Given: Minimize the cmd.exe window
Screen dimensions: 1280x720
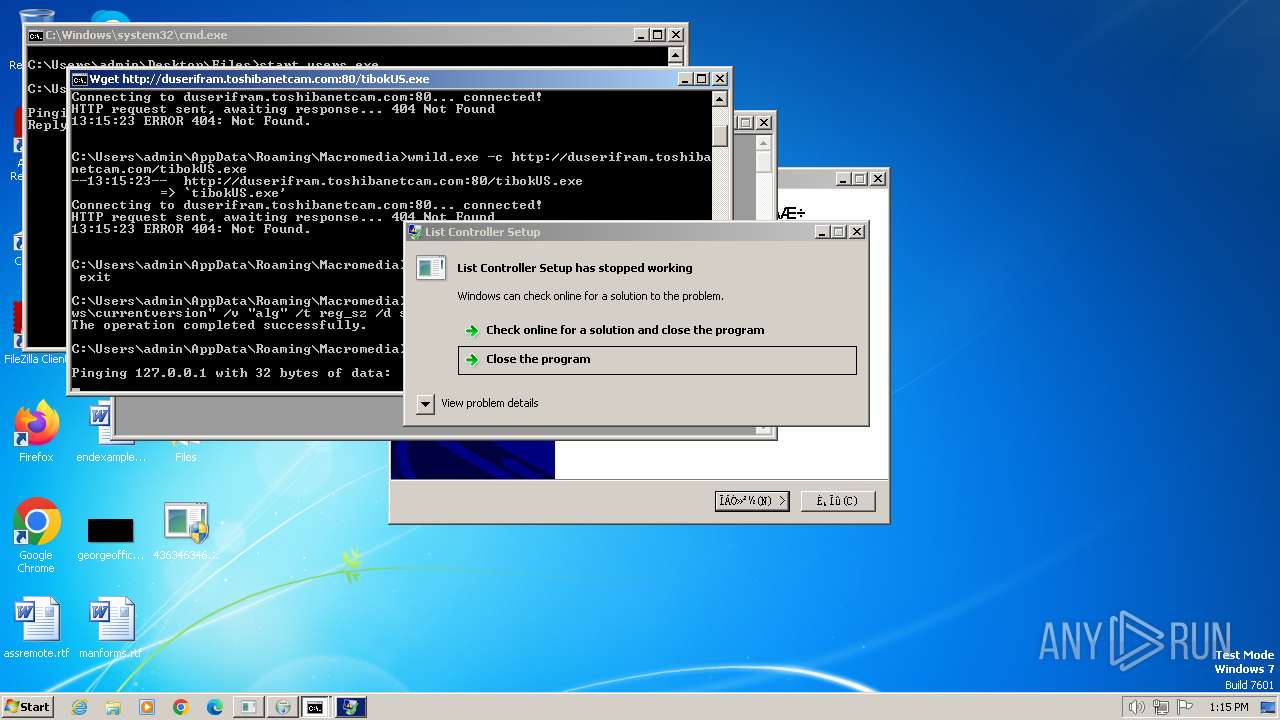Looking at the screenshot, I should [641, 35].
